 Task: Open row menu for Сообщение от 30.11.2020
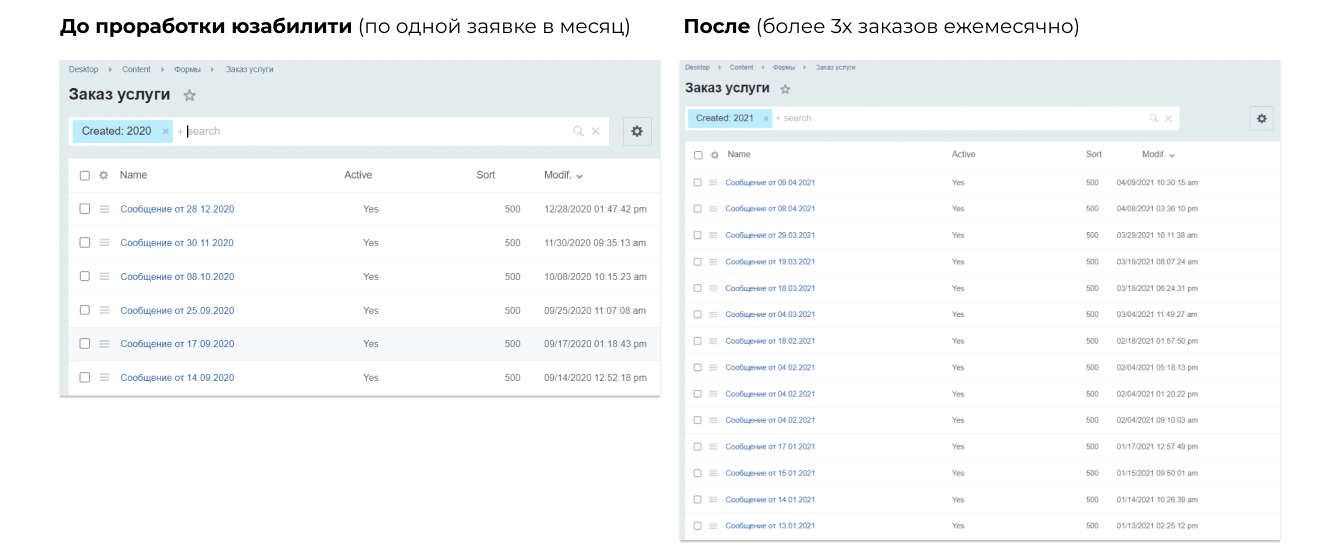(x=104, y=243)
